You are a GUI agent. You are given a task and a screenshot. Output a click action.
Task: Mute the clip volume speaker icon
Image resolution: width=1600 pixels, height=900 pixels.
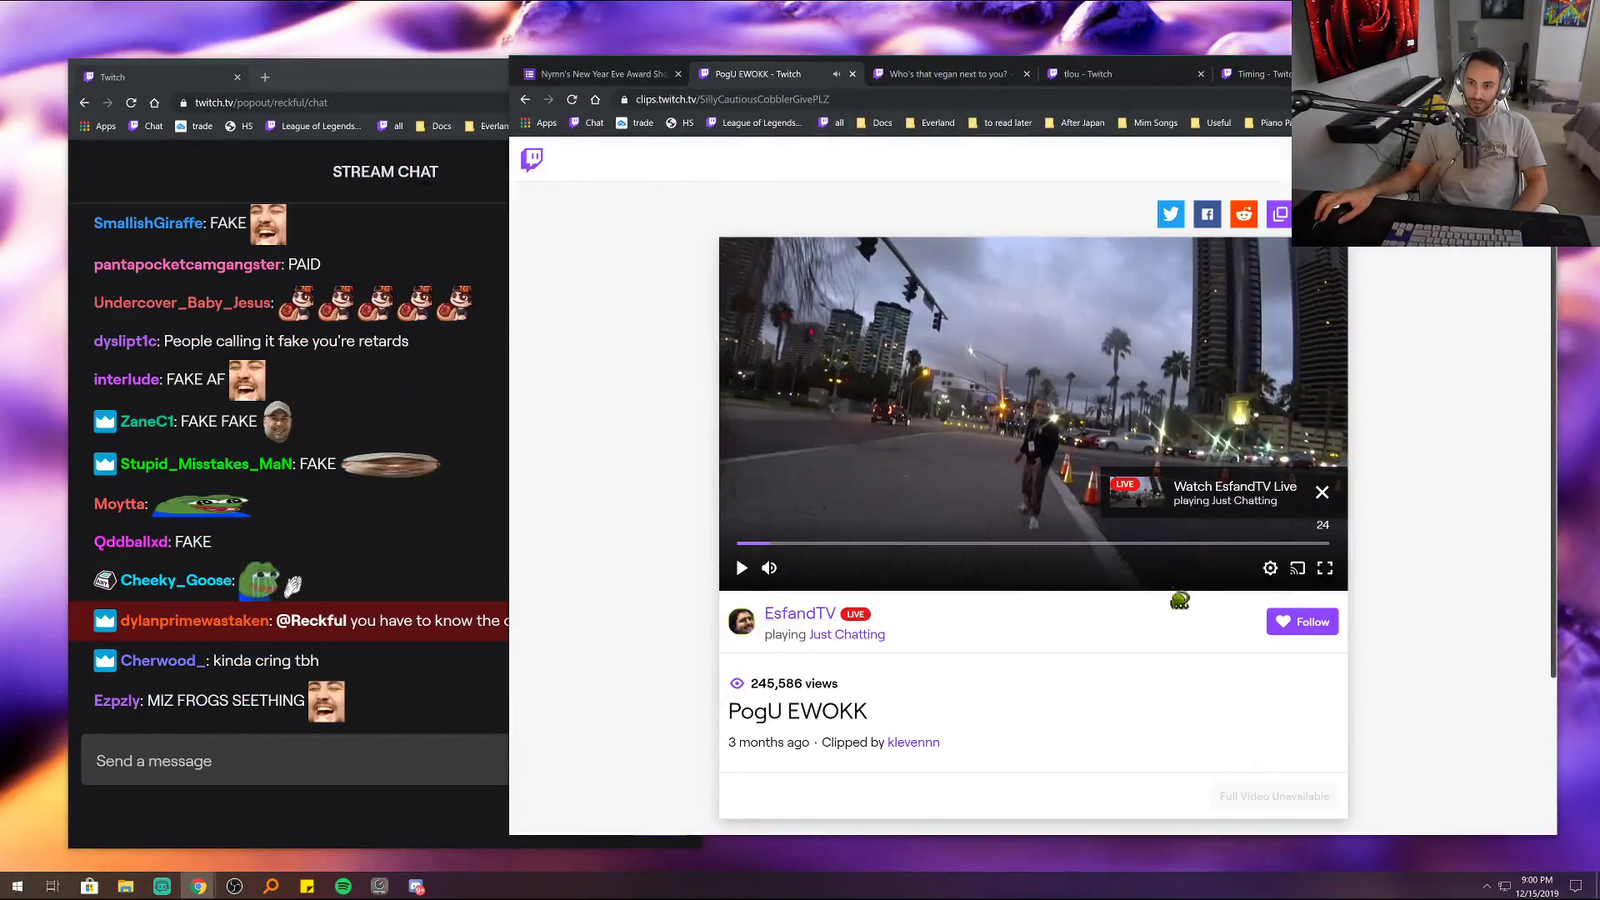pos(769,568)
